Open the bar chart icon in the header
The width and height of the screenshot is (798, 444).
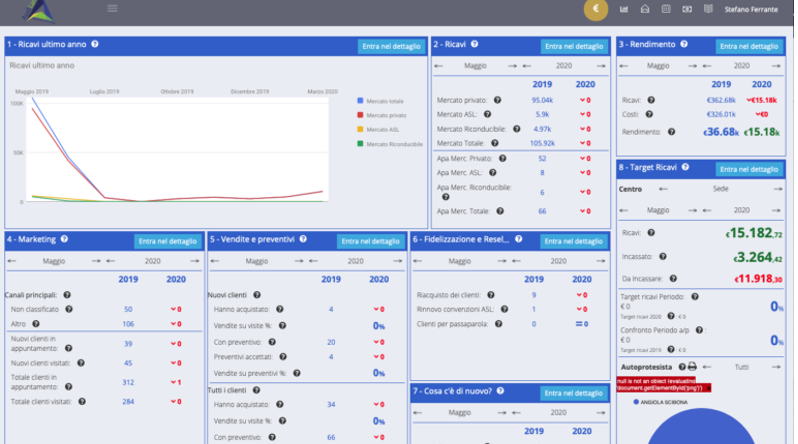[x=624, y=9]
